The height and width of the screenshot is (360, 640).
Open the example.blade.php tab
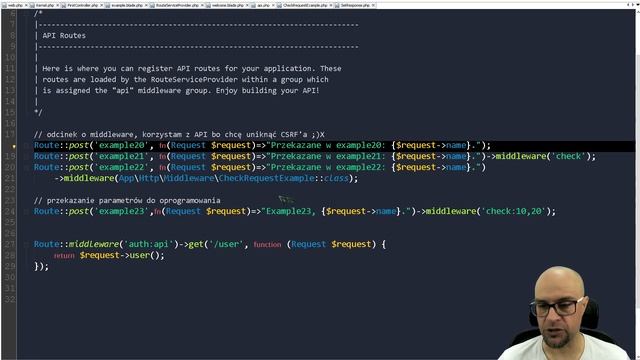tap(127, 5)
